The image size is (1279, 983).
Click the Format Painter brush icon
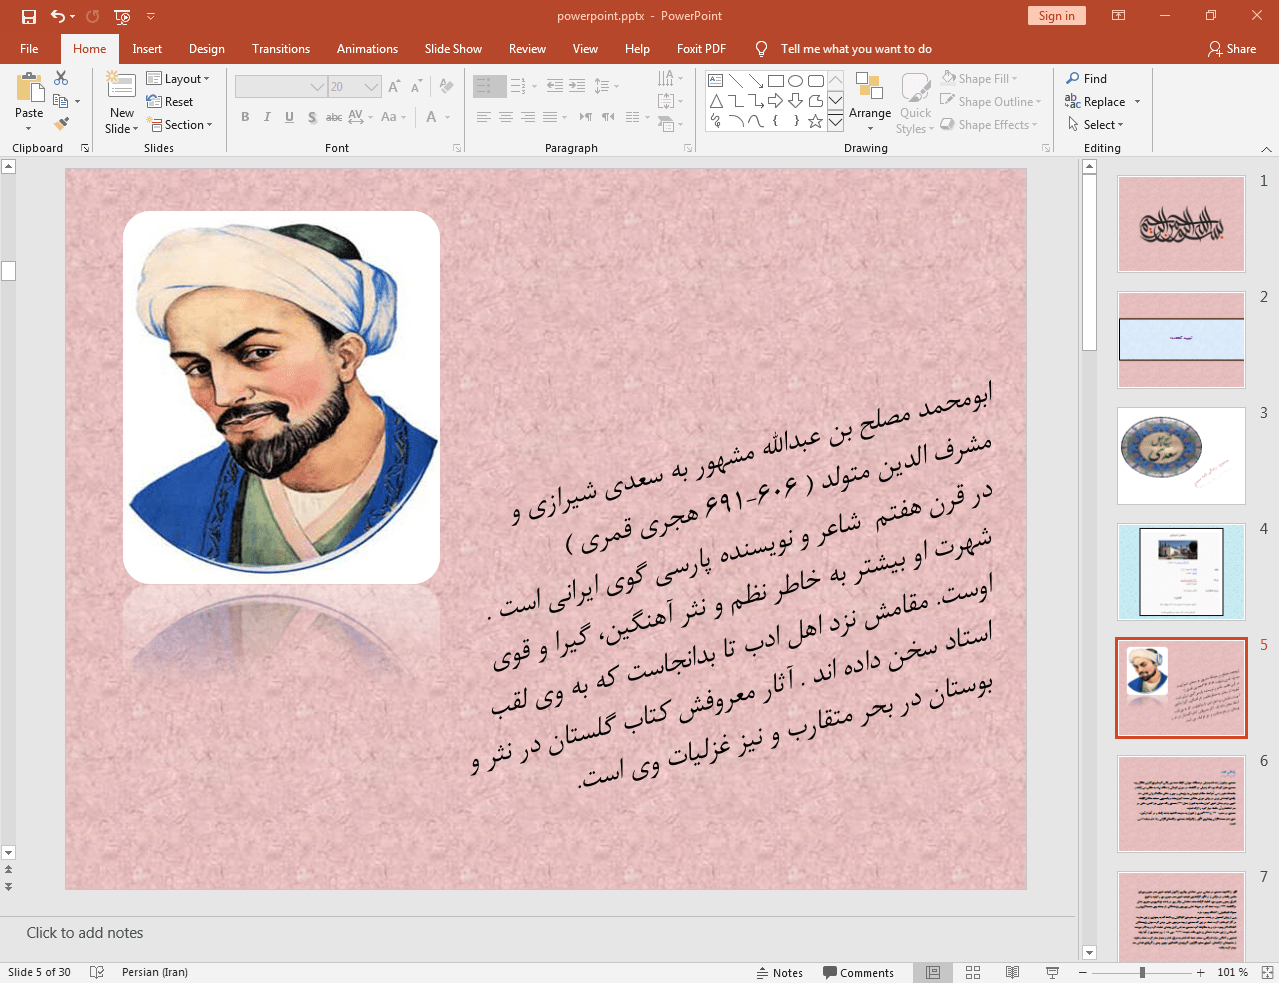(61, 124)
